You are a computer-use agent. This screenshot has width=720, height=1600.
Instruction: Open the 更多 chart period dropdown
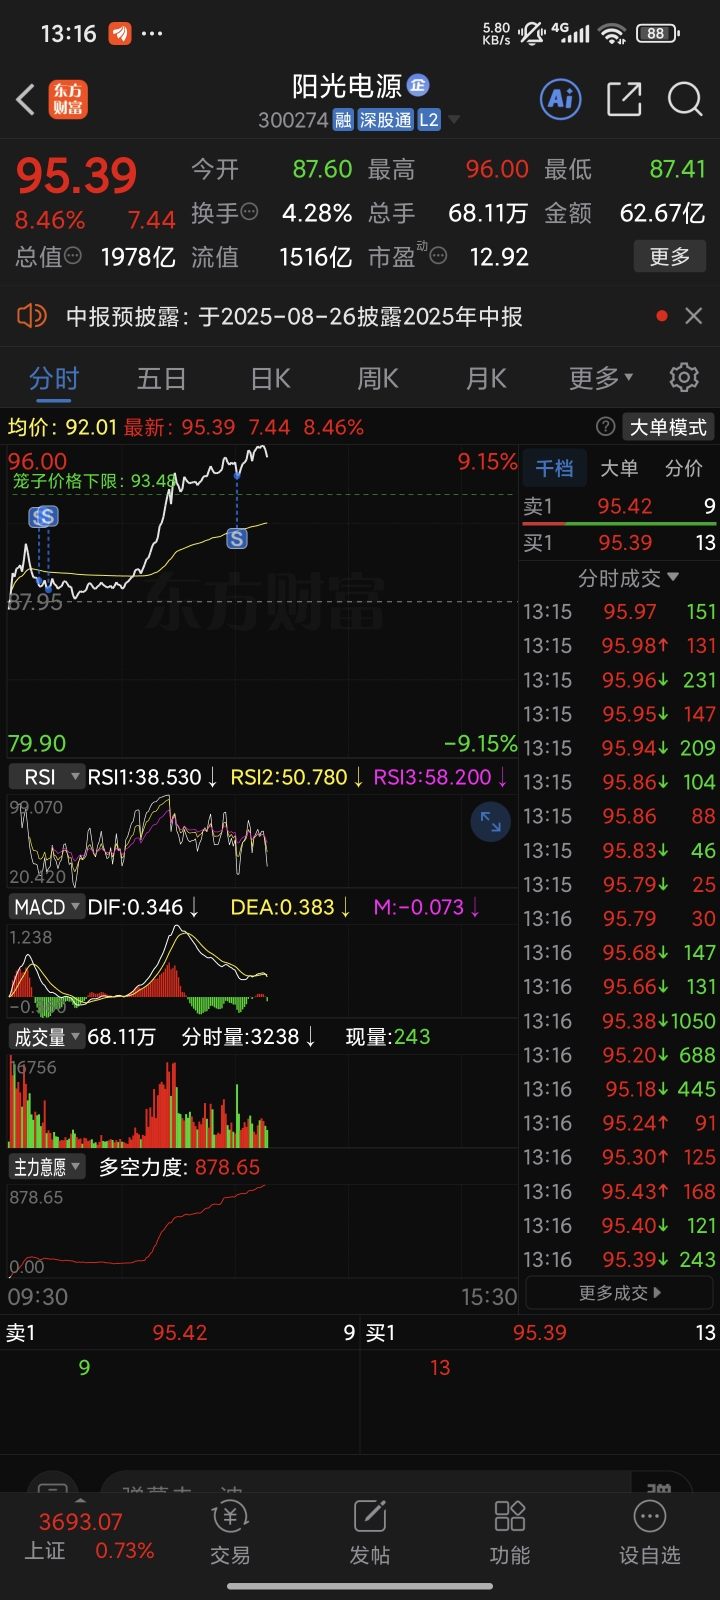600,378
